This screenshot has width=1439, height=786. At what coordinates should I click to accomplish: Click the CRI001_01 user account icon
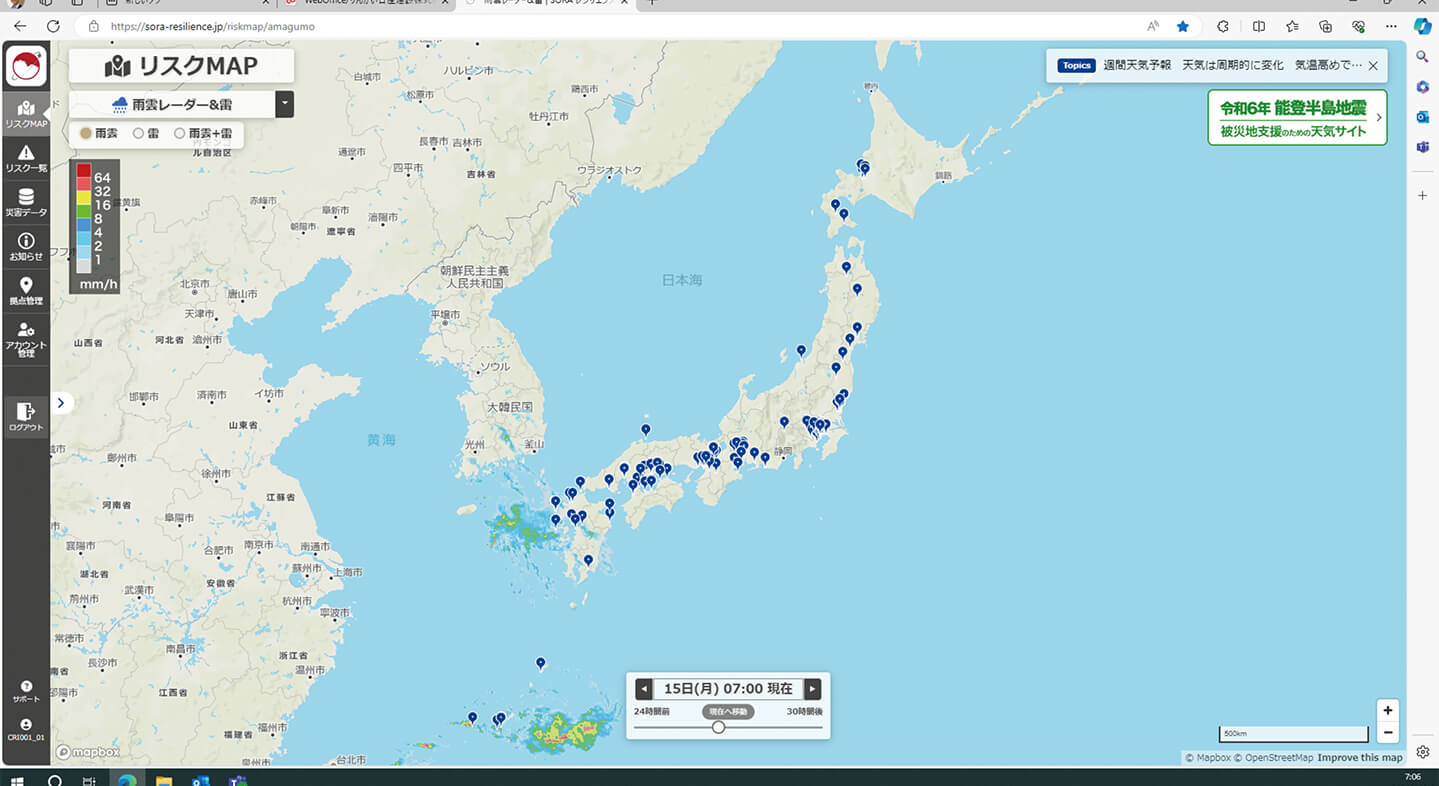coord(26,729)
